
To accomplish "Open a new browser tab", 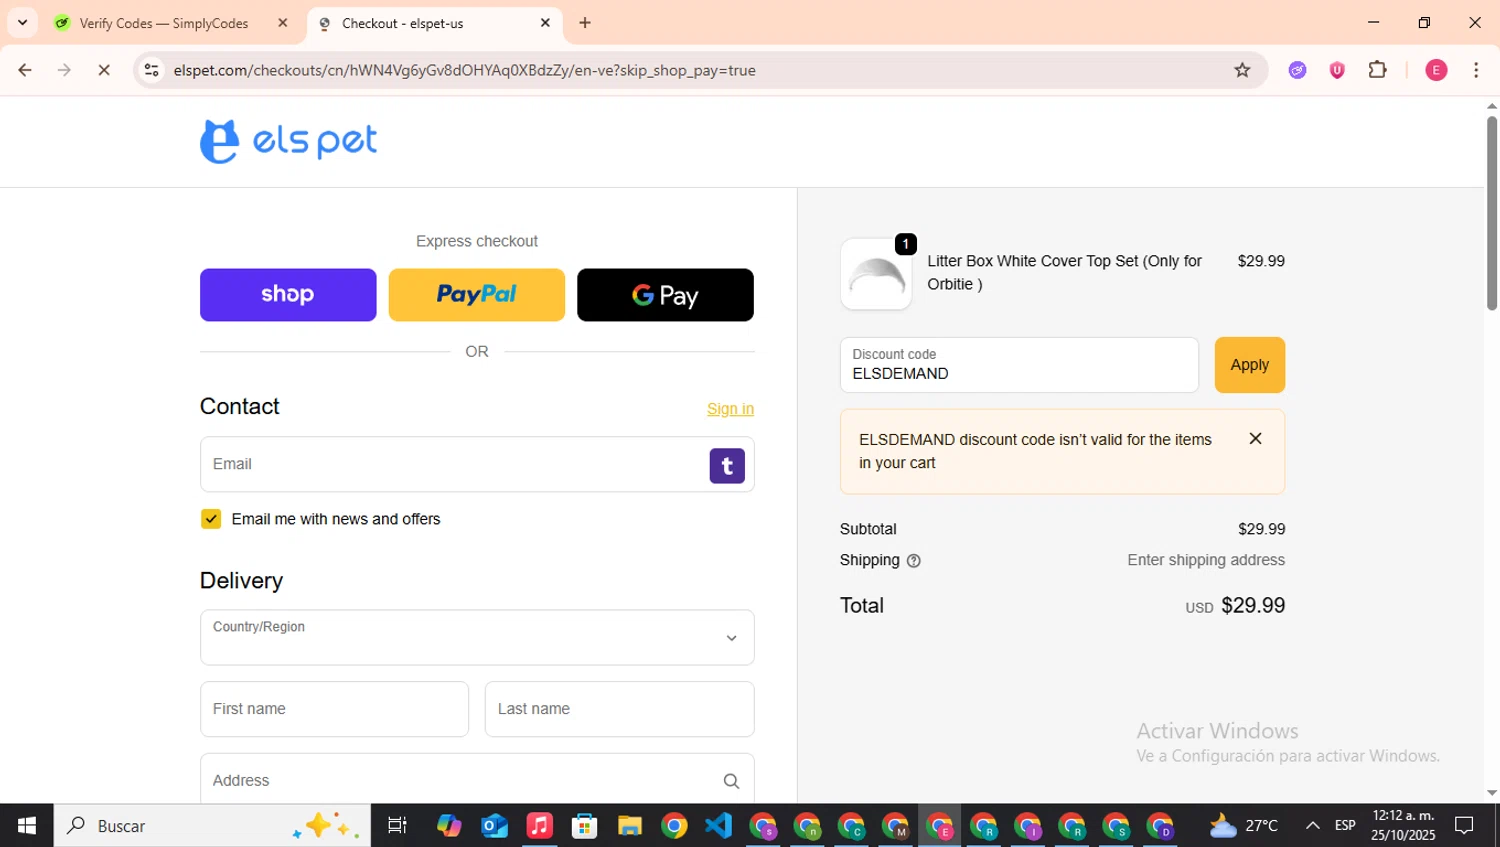I will point(585,23).
